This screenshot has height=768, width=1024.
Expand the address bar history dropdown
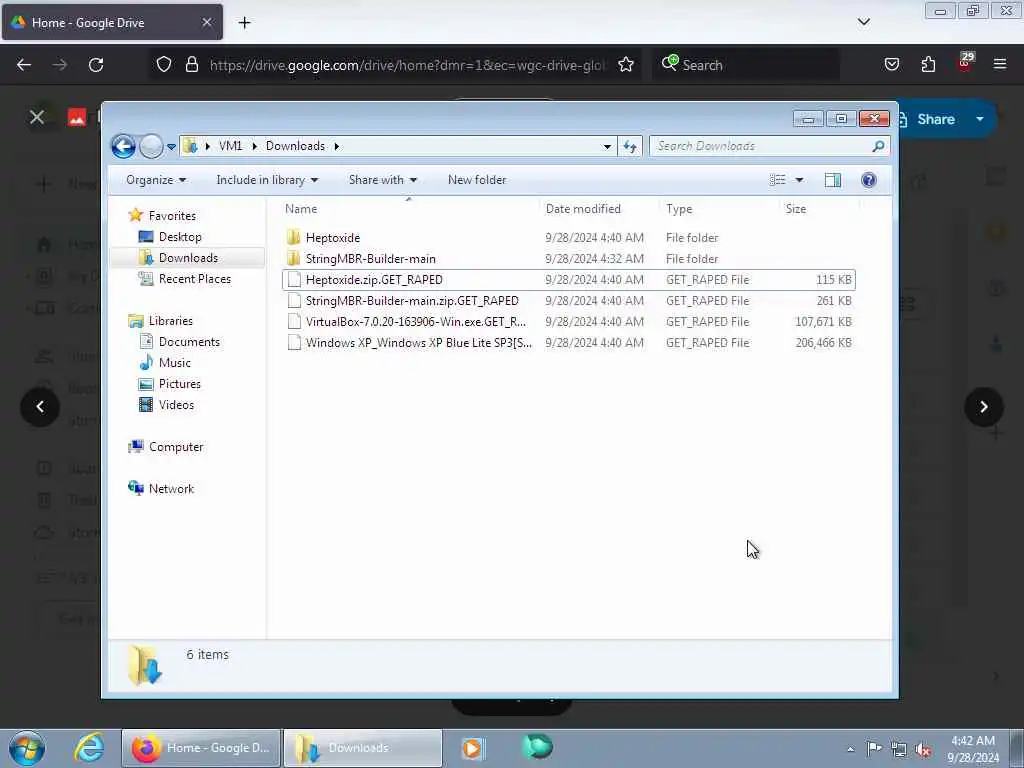[x=607, y=146]
